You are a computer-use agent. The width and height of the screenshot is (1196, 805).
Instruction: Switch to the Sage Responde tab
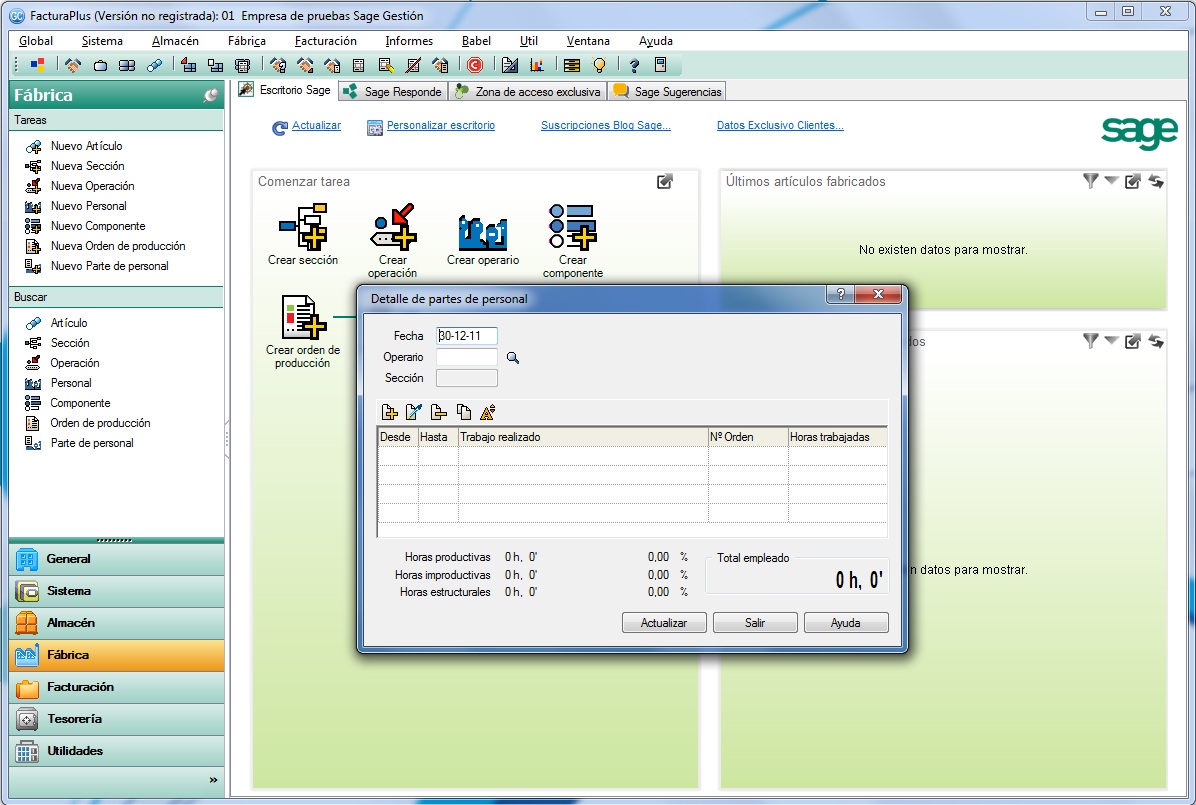pos(394,92)
